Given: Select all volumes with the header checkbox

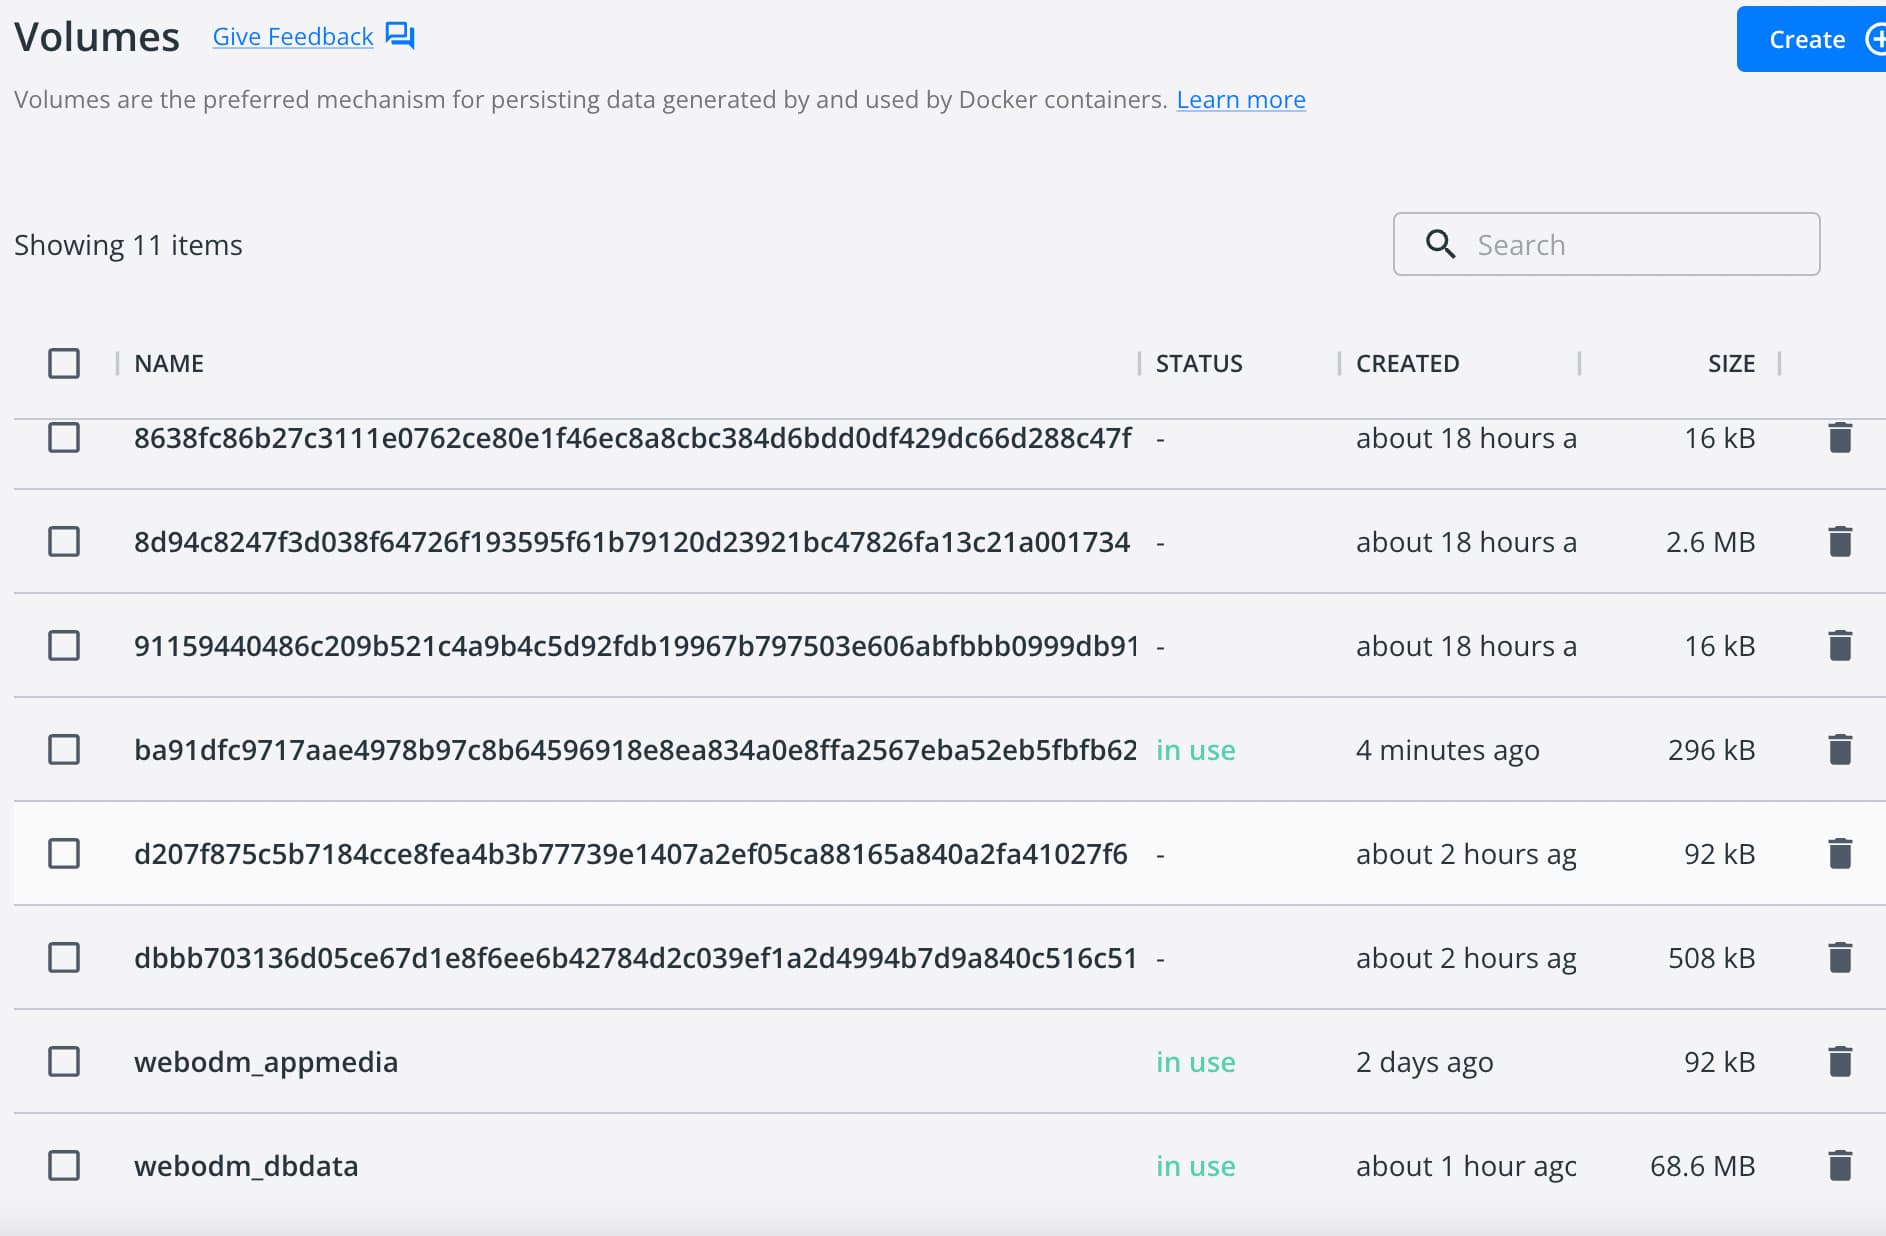Looking at the screenshot, I should 63,363.
